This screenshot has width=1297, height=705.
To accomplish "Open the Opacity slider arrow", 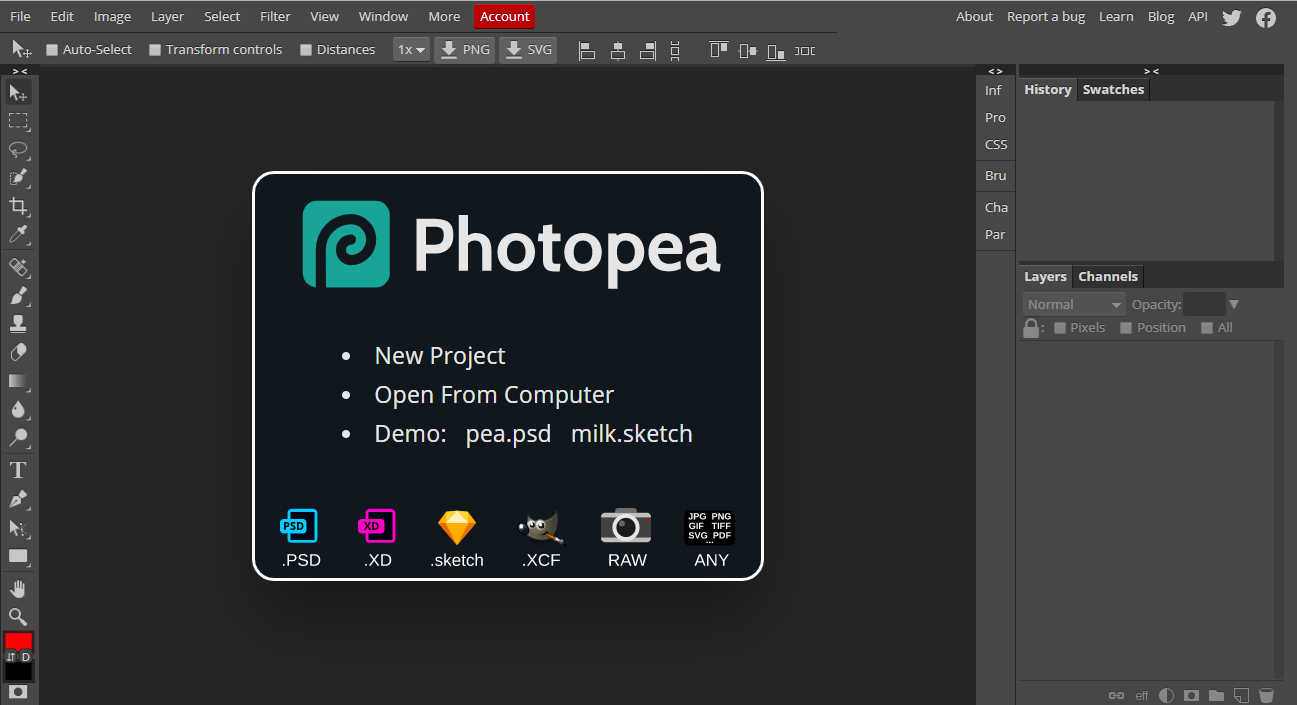I will [x=1234, y=304].
